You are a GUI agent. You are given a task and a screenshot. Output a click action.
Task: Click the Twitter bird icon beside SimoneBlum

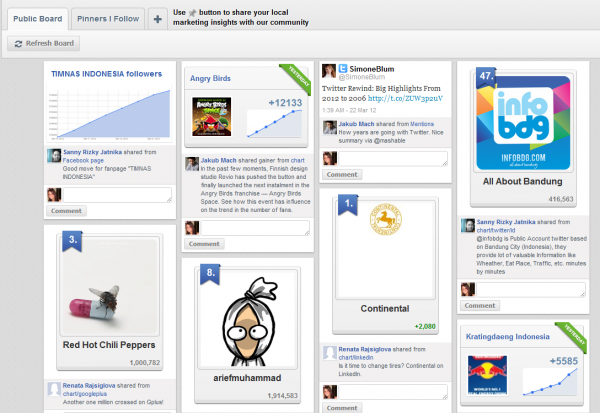point(343,69)
